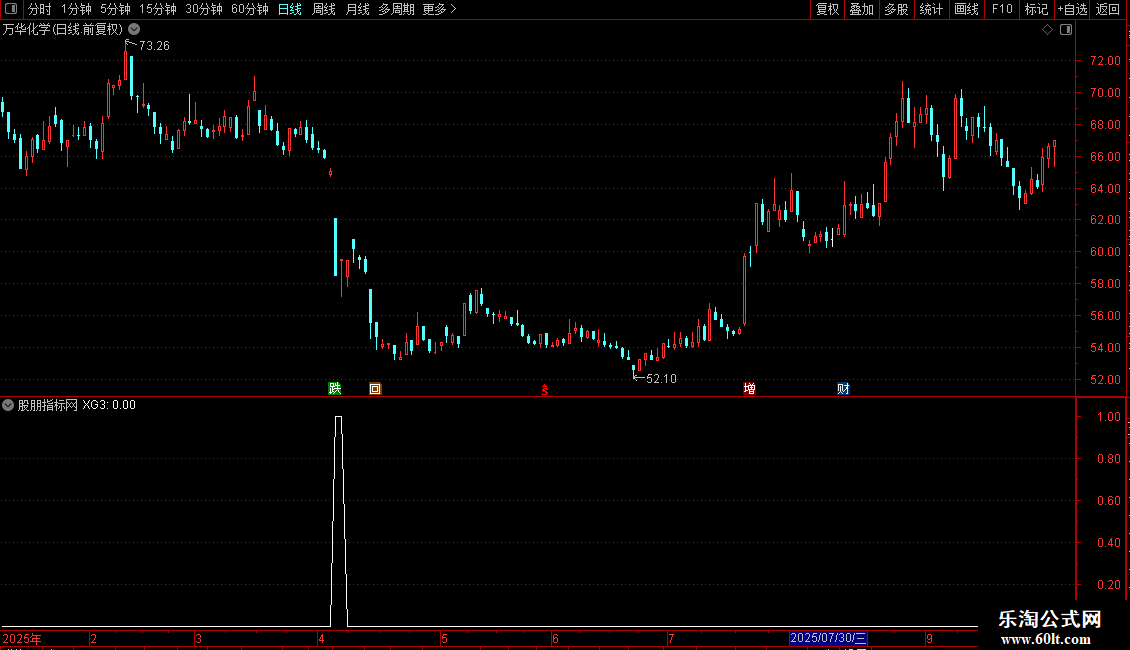Click the 2025/07/30 date label on timeline
1130x650 pixels.
[x=828, y=638]
